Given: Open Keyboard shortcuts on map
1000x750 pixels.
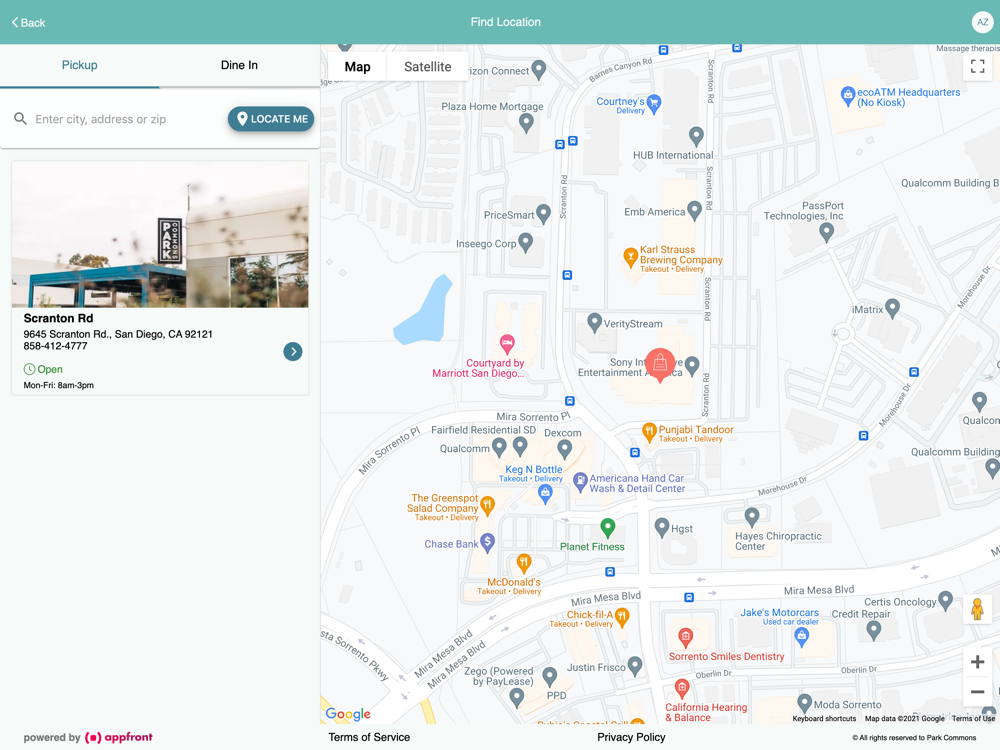Looking at the screenshot, I should [x=824, y=719].
